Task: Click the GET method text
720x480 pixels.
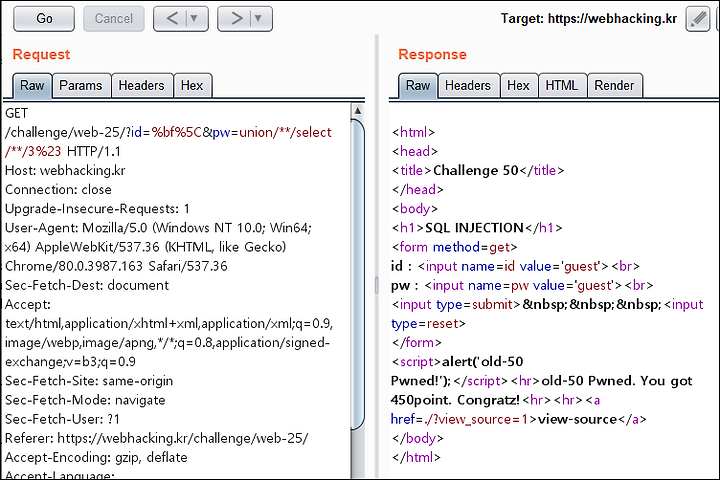Action: pos(17,113)
